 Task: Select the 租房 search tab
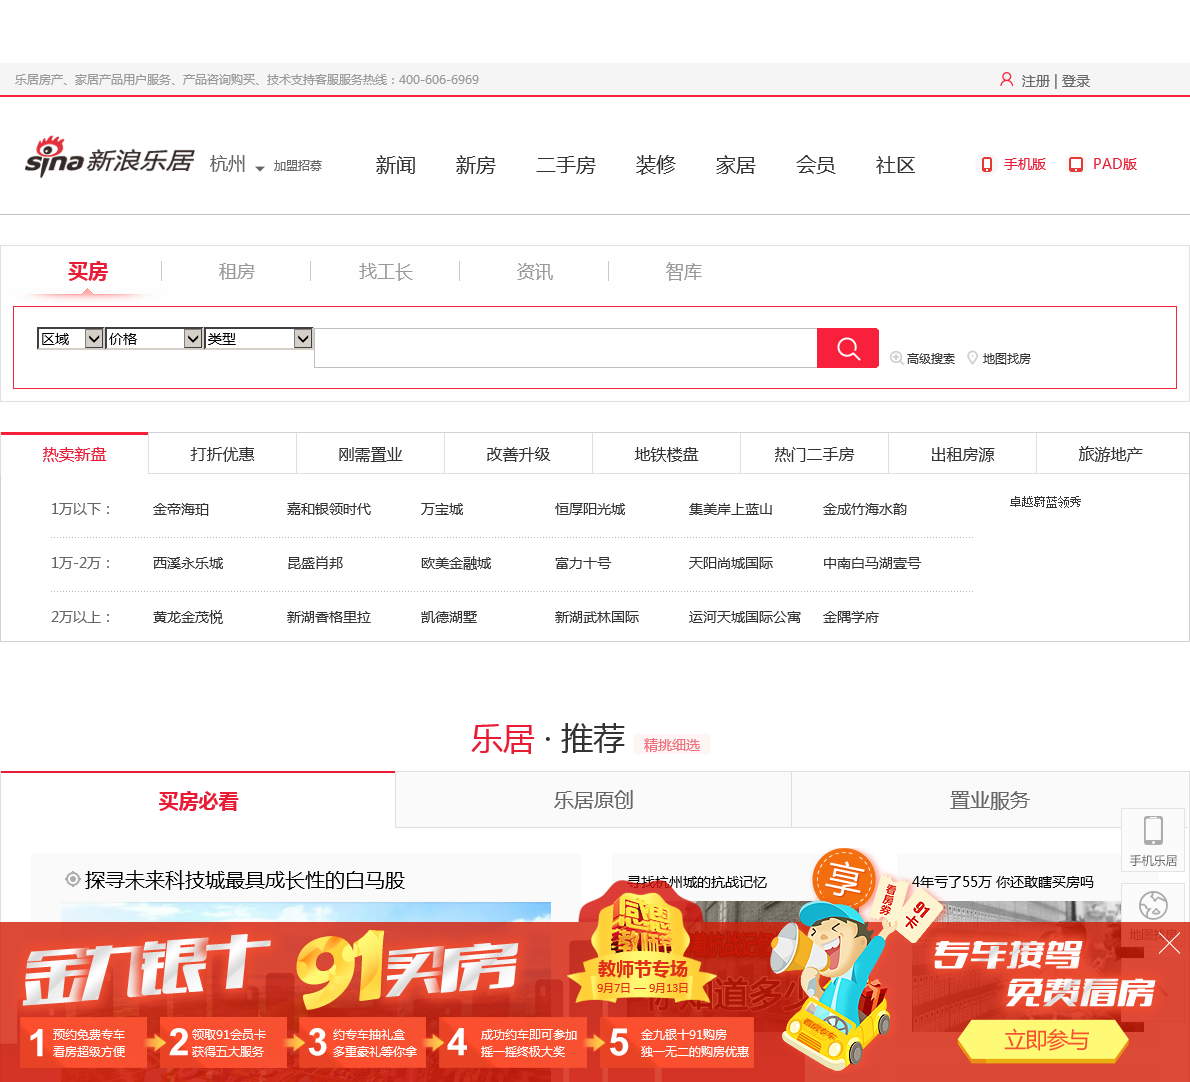237,272
